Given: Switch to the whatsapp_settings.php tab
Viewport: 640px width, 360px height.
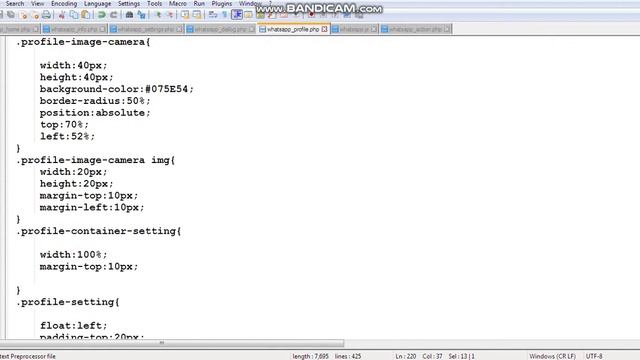Looking at the screenshot, I should tap(146, 29).
